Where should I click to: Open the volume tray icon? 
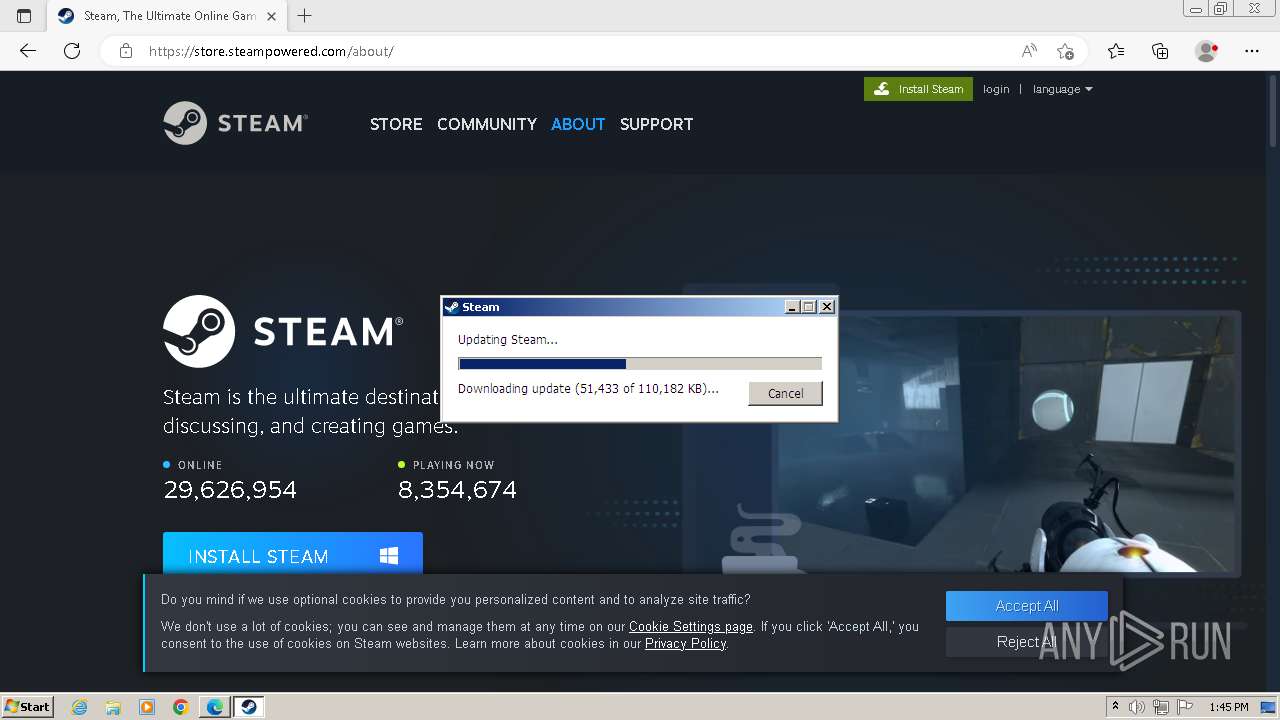(1137, 707)
